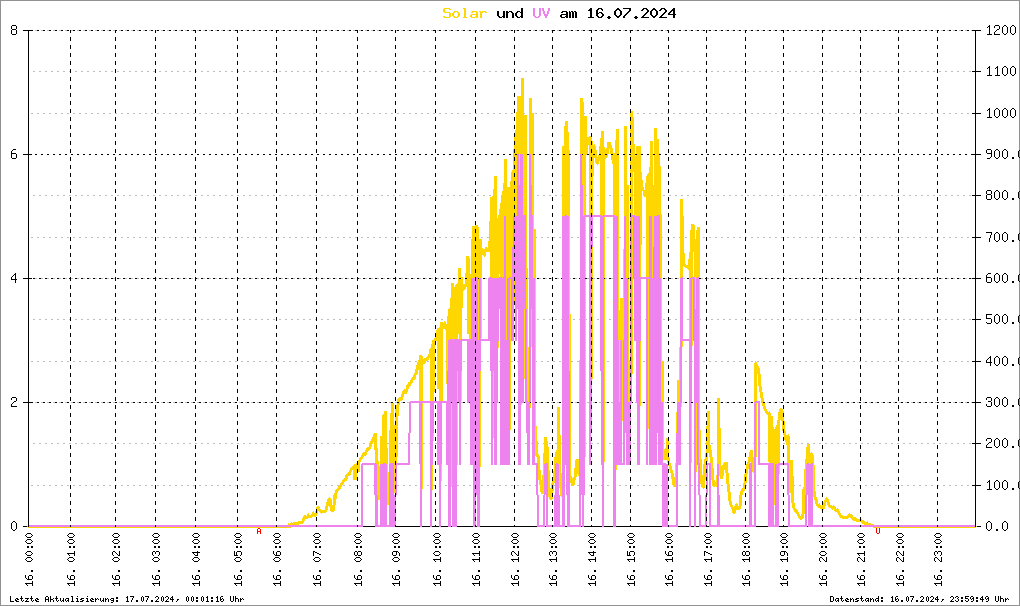This screenshot has height=606, width=1020.
Task: Click the red 'A' sunrise marker on the x-axis
Action: pyautogui.click(x=259, y=531)
